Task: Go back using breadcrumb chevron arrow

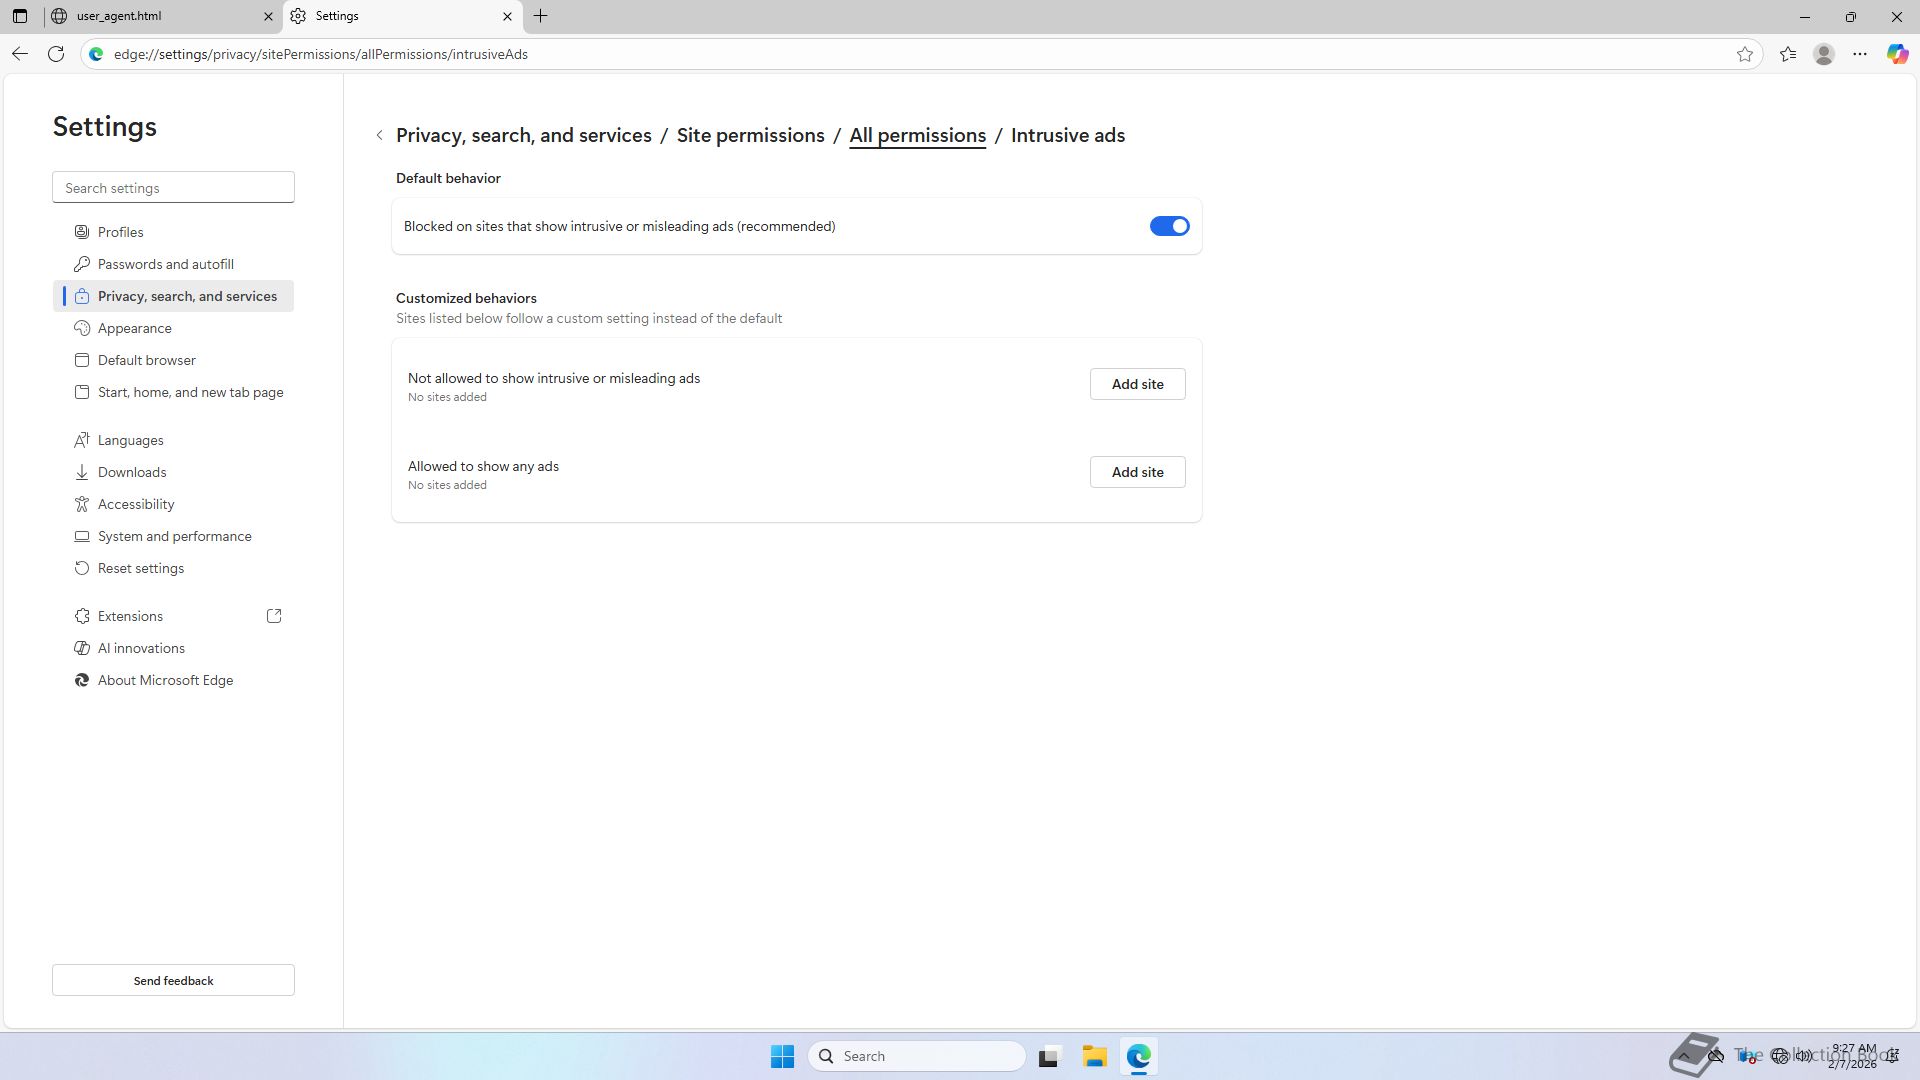Action: [x=380, y=136]
